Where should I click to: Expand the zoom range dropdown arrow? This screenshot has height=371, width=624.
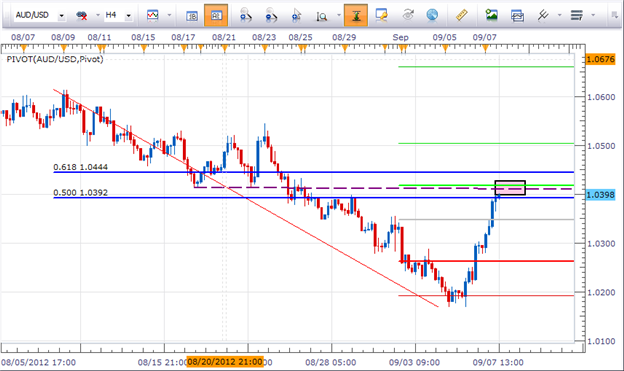pyautogui.click(x=339, y=16)
